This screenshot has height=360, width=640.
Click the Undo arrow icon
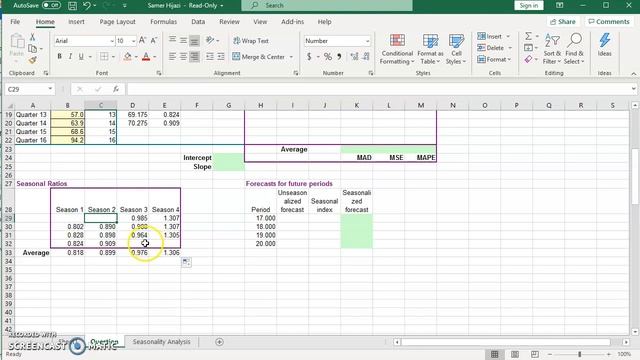coord(87,6)
